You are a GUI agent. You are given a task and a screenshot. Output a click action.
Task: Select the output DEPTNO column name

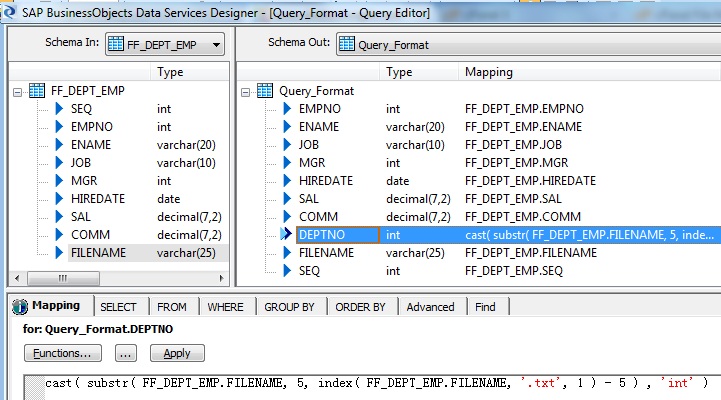(x=338, y=234)
